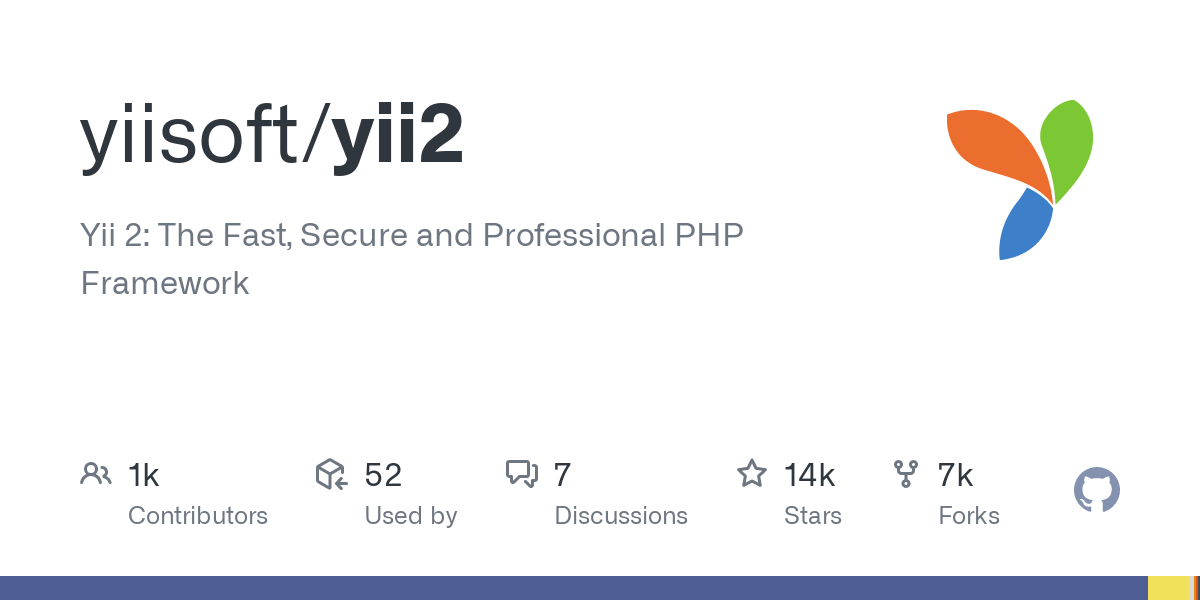Click the Contributors people icon

coord(96,474)
